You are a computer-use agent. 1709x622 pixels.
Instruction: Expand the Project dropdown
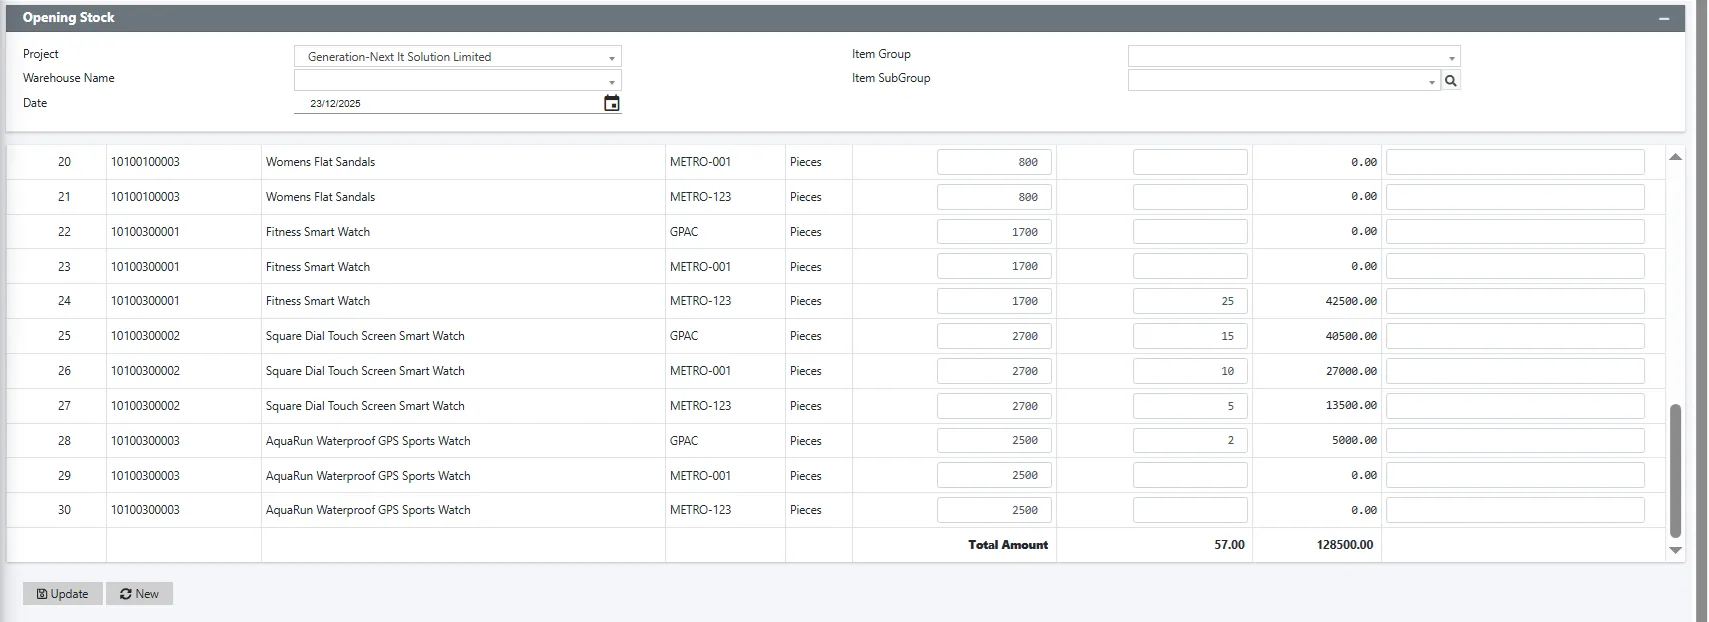tap(611, 58)
